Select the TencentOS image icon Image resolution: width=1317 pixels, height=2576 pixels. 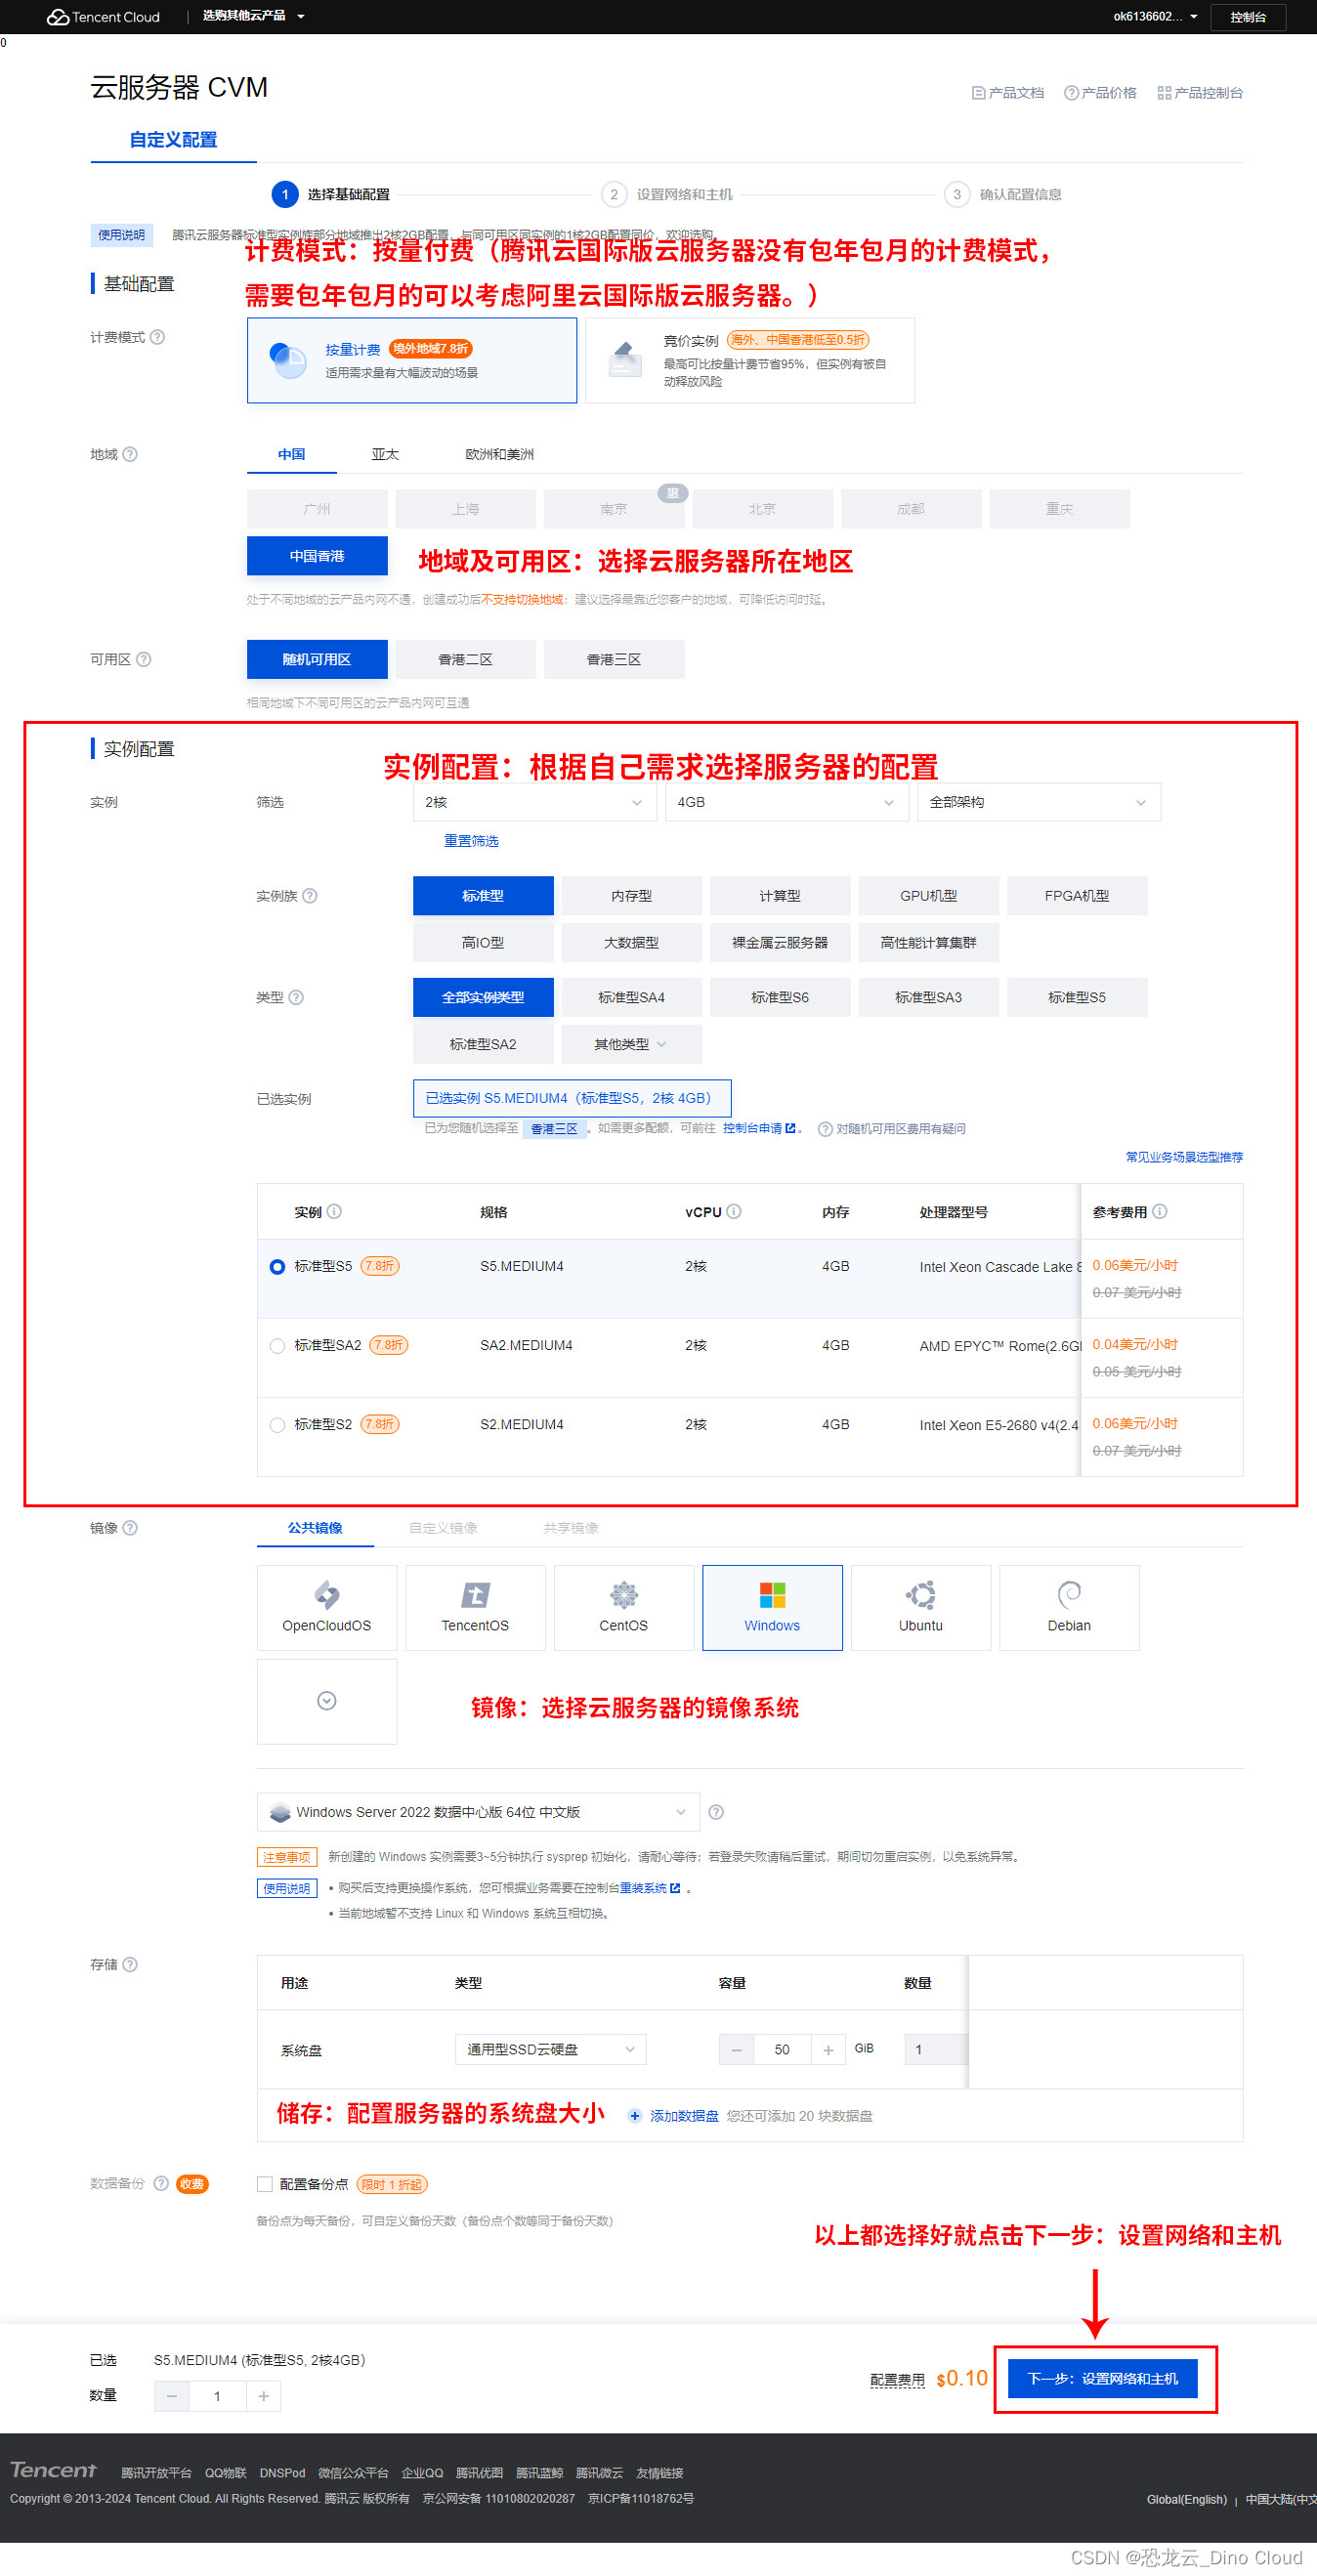475,1607
